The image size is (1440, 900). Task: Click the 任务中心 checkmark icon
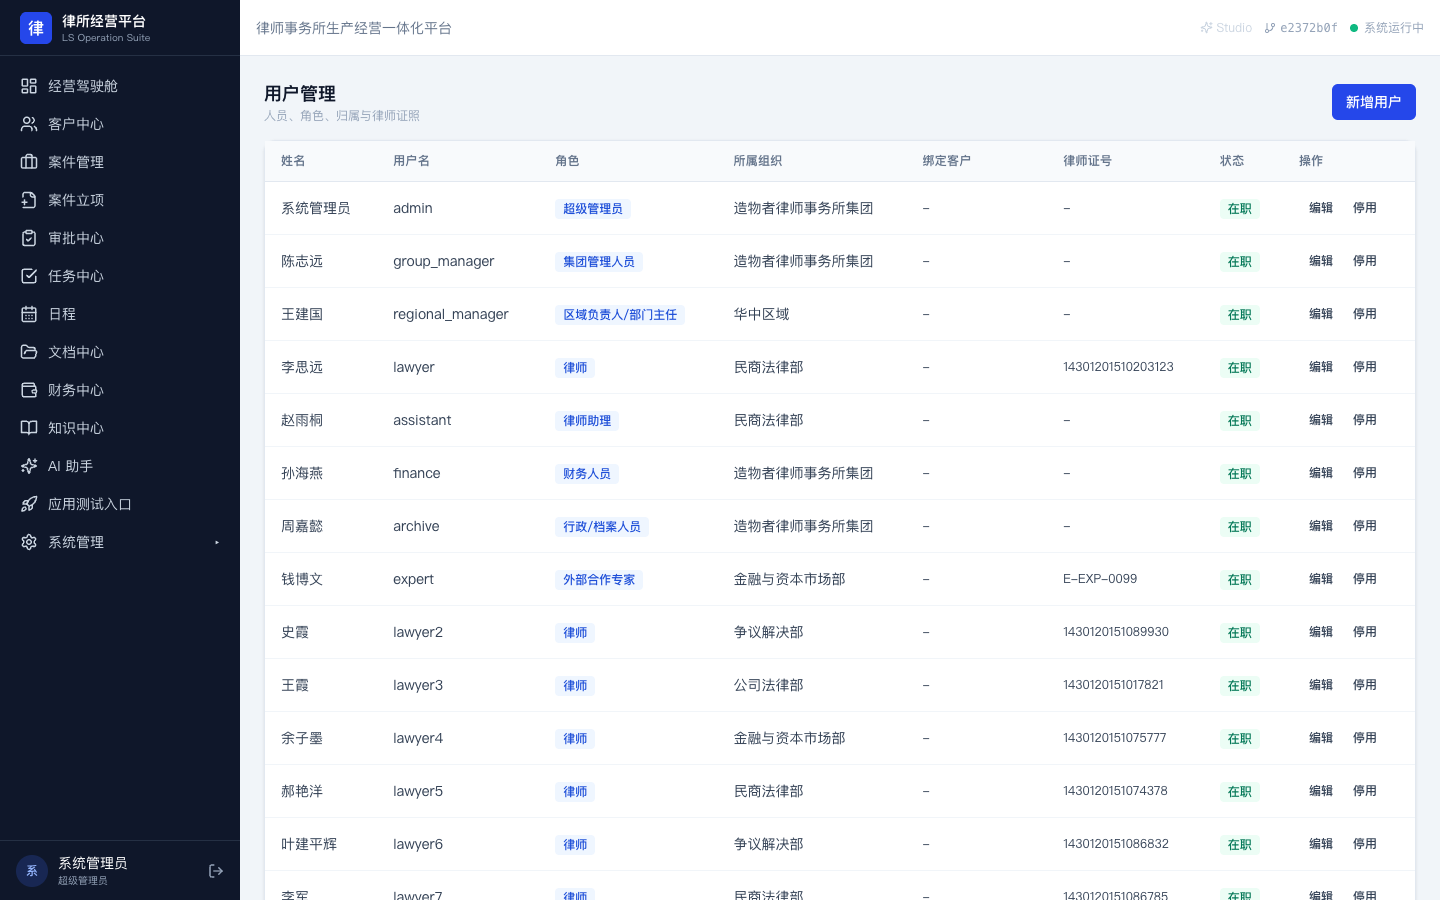pos(29,276)
